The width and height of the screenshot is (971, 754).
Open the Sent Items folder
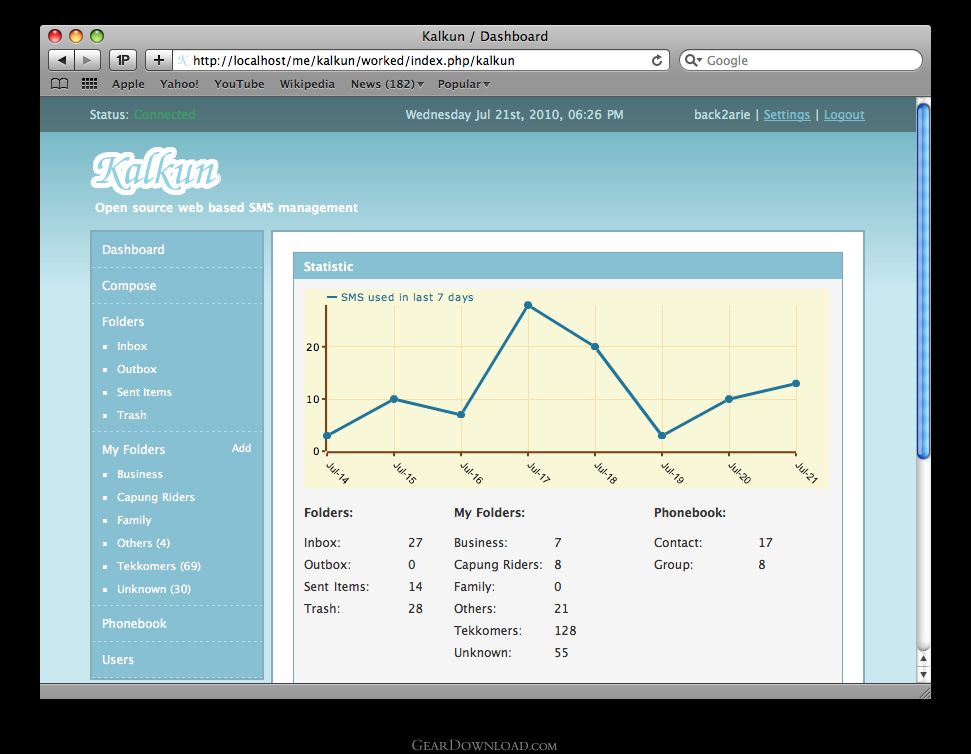tap(144, 392)
